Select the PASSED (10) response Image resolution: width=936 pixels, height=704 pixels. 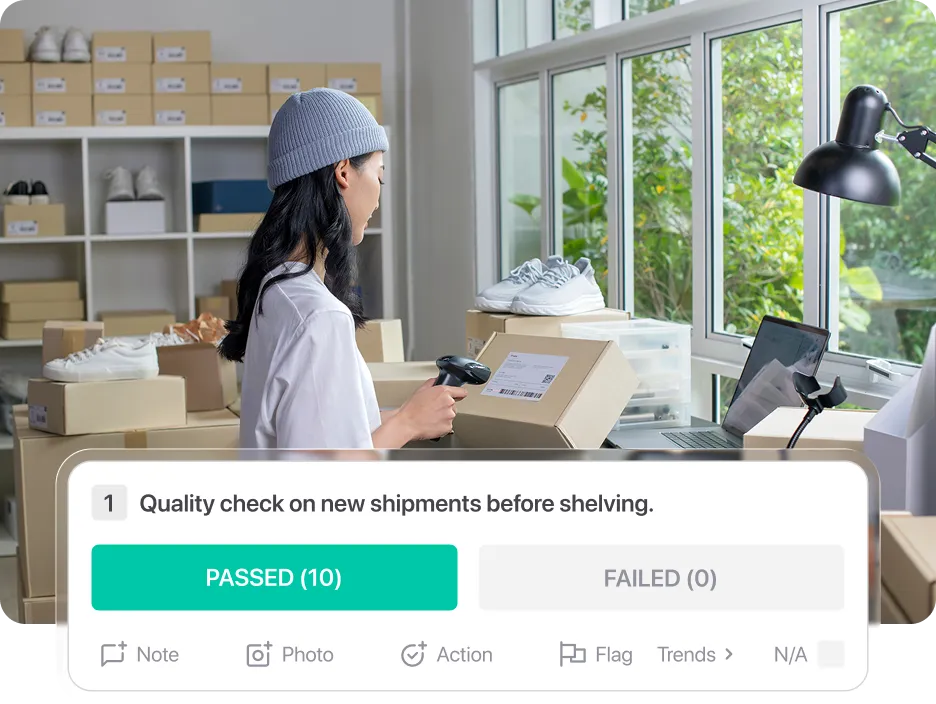pyautogui.click(x=274, y=577)
